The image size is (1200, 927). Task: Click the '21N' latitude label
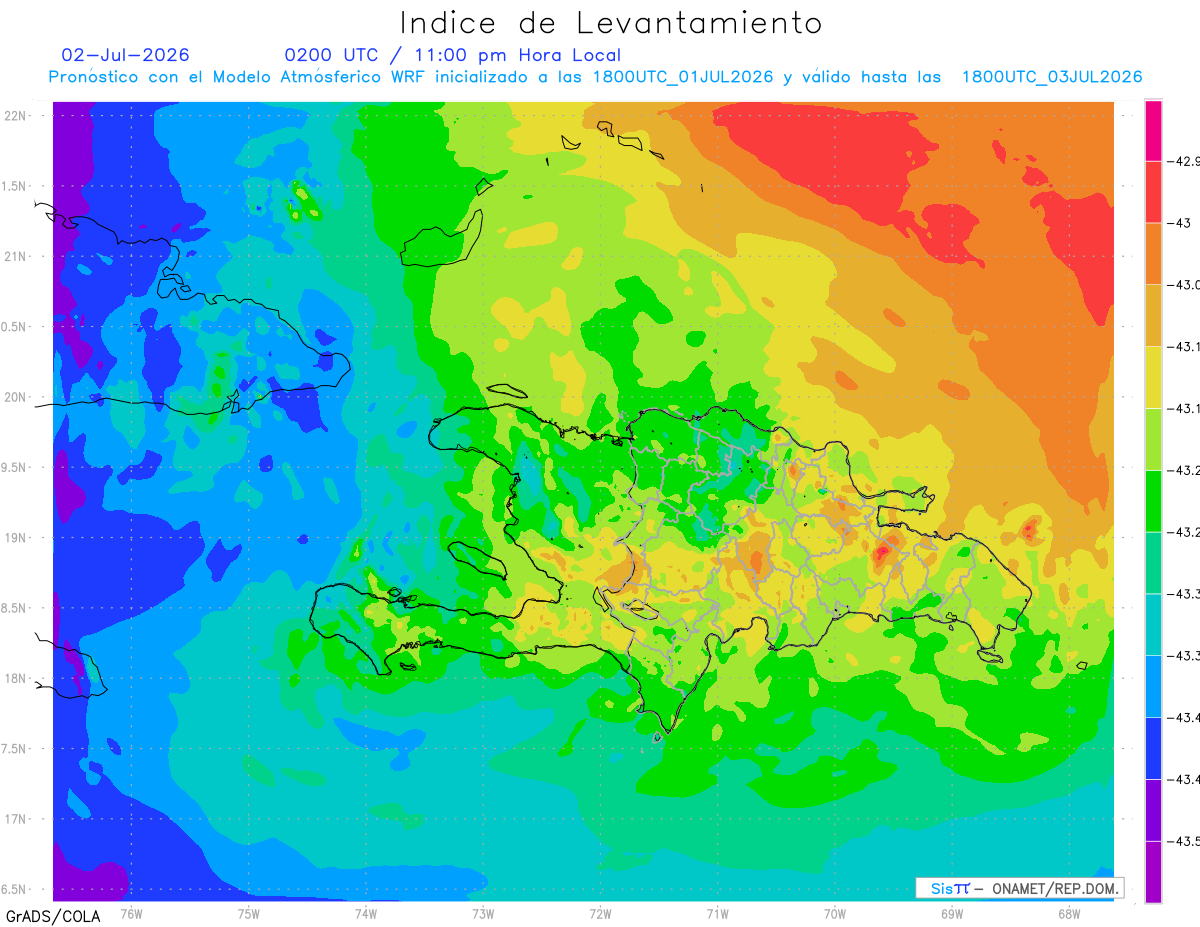(15, 257)
